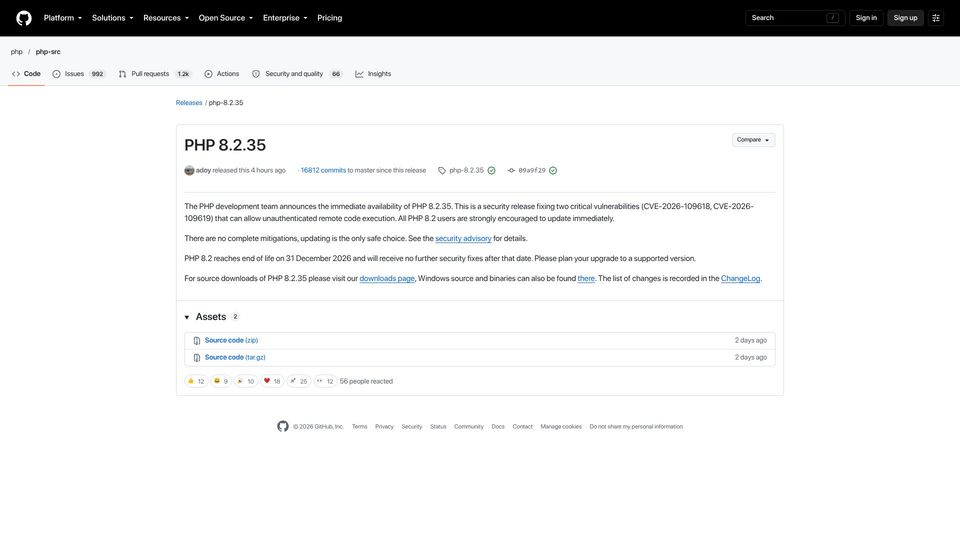Viewport: 960px width, 540px height.
Task: Click '56 people reacted' text
Action: point(366,381)
